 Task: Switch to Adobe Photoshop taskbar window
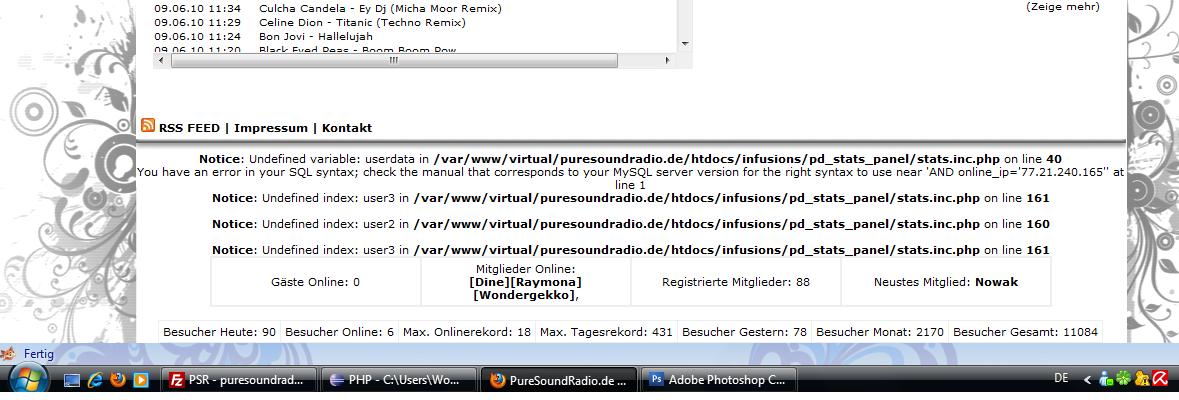(x=719, y=380)
